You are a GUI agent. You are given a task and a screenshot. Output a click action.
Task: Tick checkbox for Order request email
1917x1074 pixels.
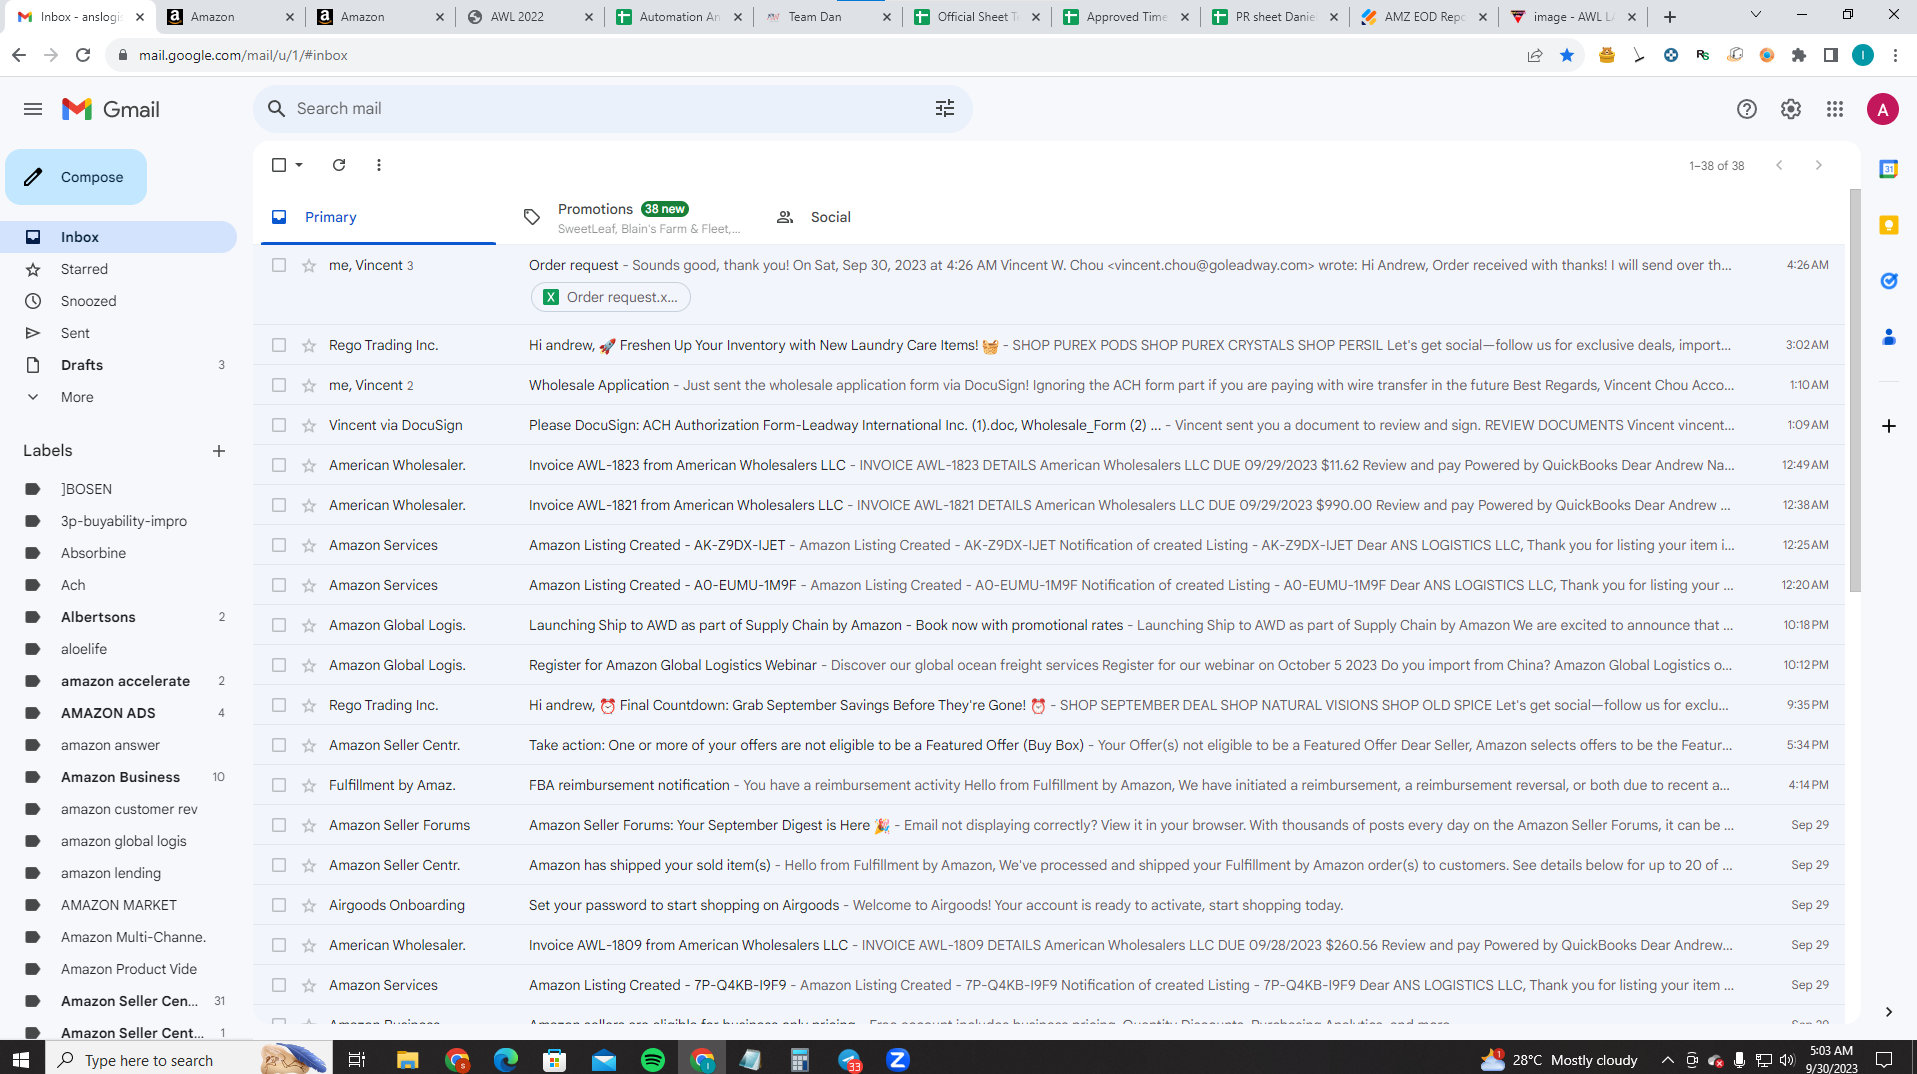(x=279, y=265)
